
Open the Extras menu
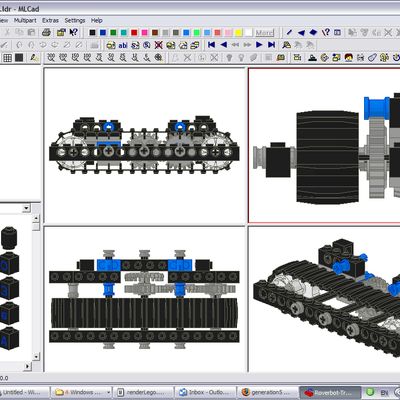click(x=50, y=20)
